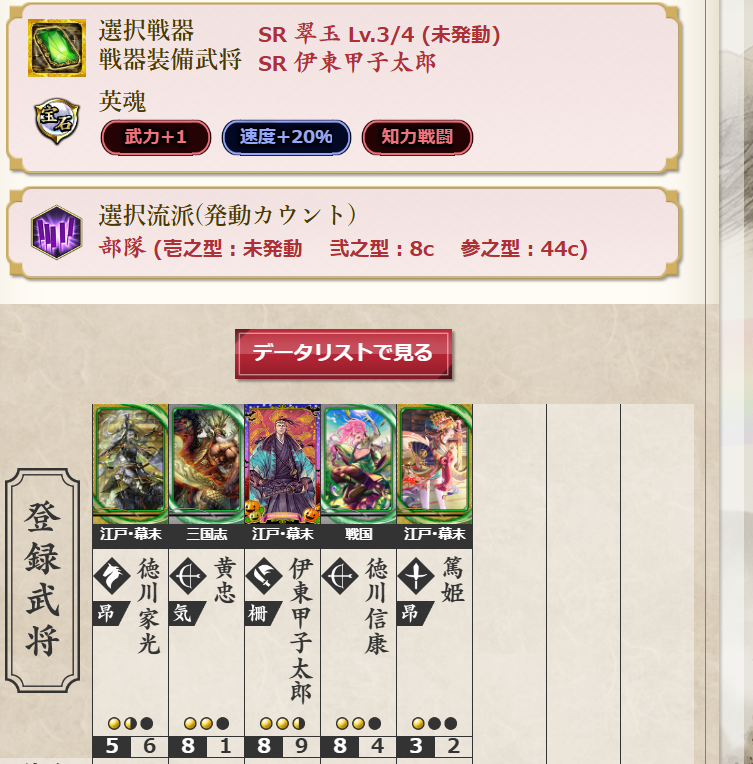The image size is (753, 764).
Task: Click the green jade weapon icon
Action: point(57,48)
